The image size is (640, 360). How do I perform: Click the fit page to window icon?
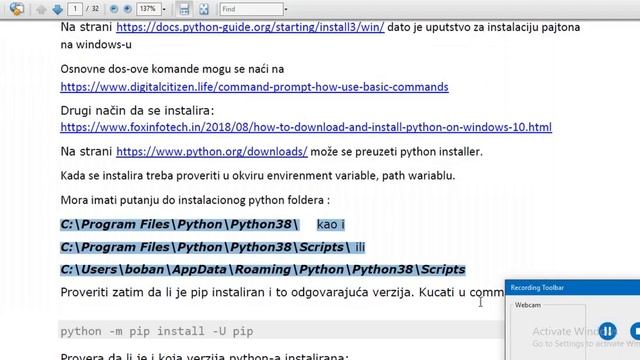(204, 9)
